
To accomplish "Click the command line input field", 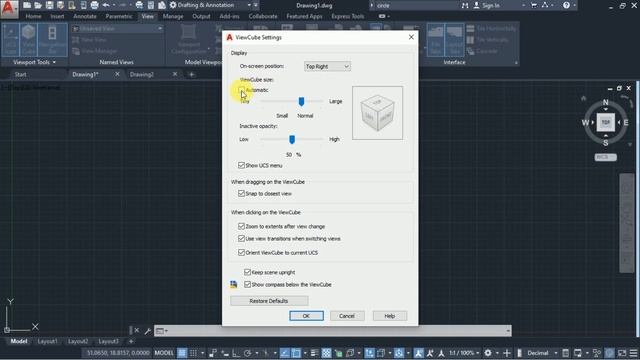I will [333, 331].
